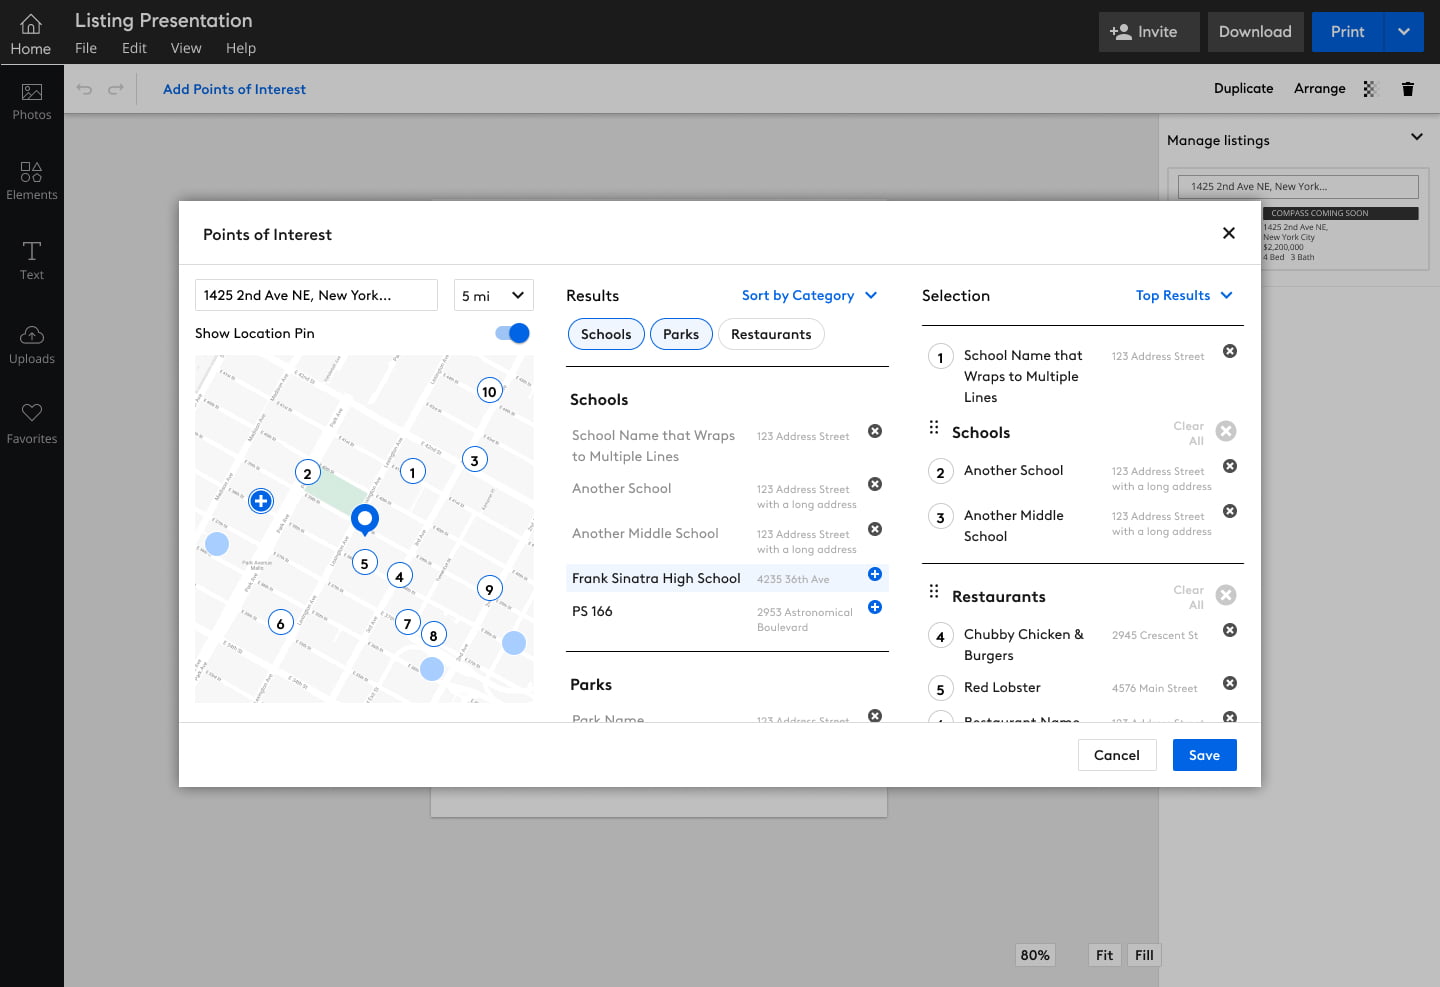Screen dimensions: 1440x987
Task: Add Frank Sinatra High School with plus icon
Action: click(x=874, y=574)
